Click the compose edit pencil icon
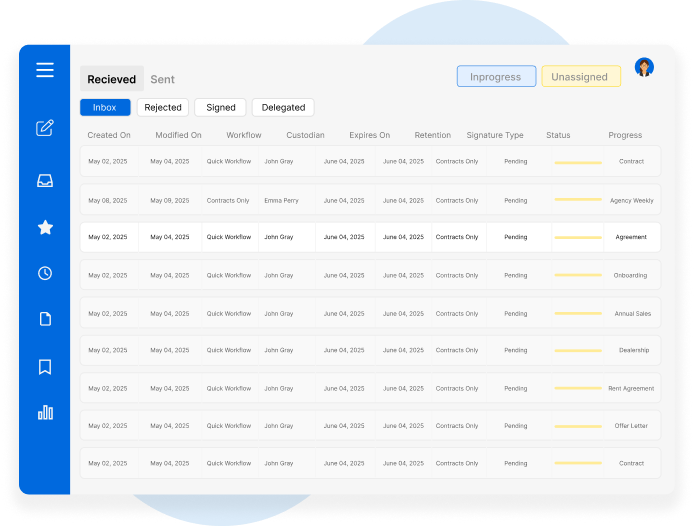This screenshot has height=526, width=694. point(45,128)
